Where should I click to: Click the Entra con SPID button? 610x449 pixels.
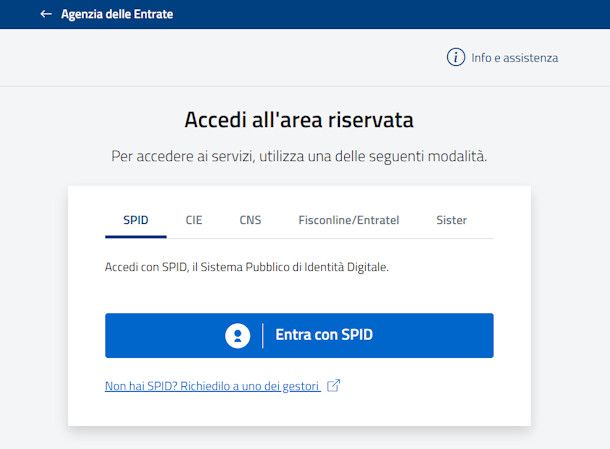click(x=299, y=335)
